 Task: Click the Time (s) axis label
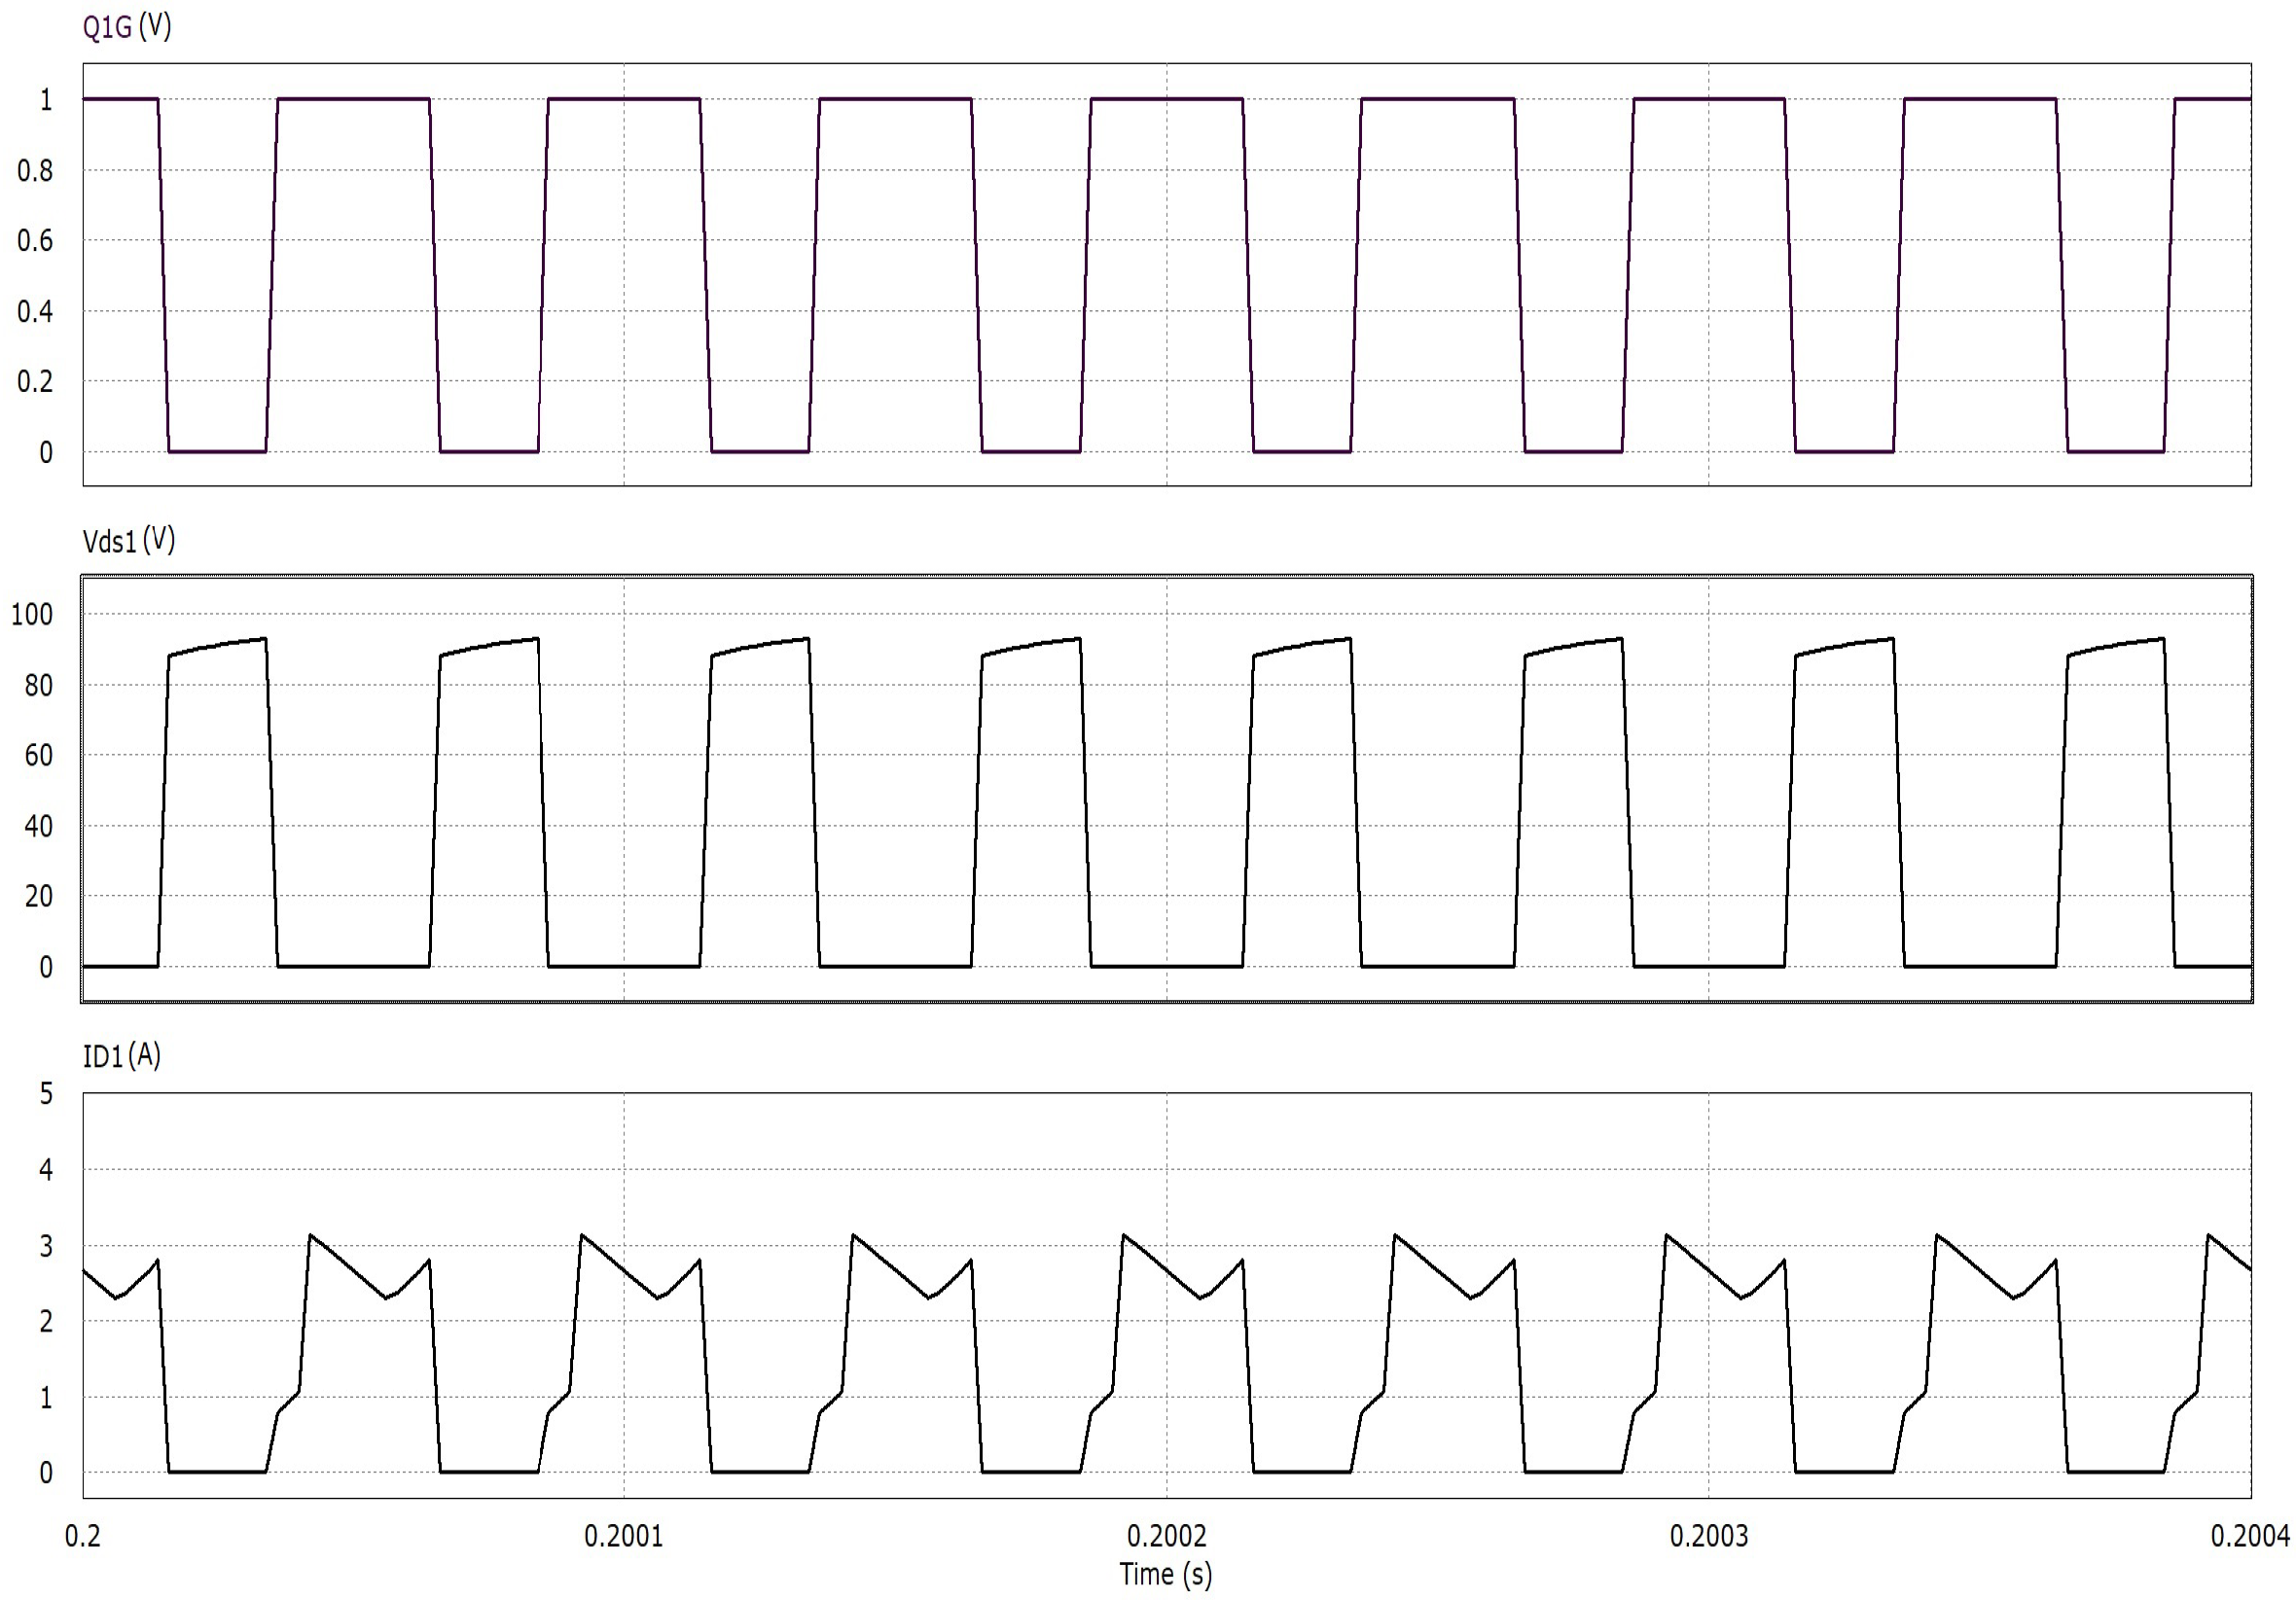[x=1165, y=1575]
